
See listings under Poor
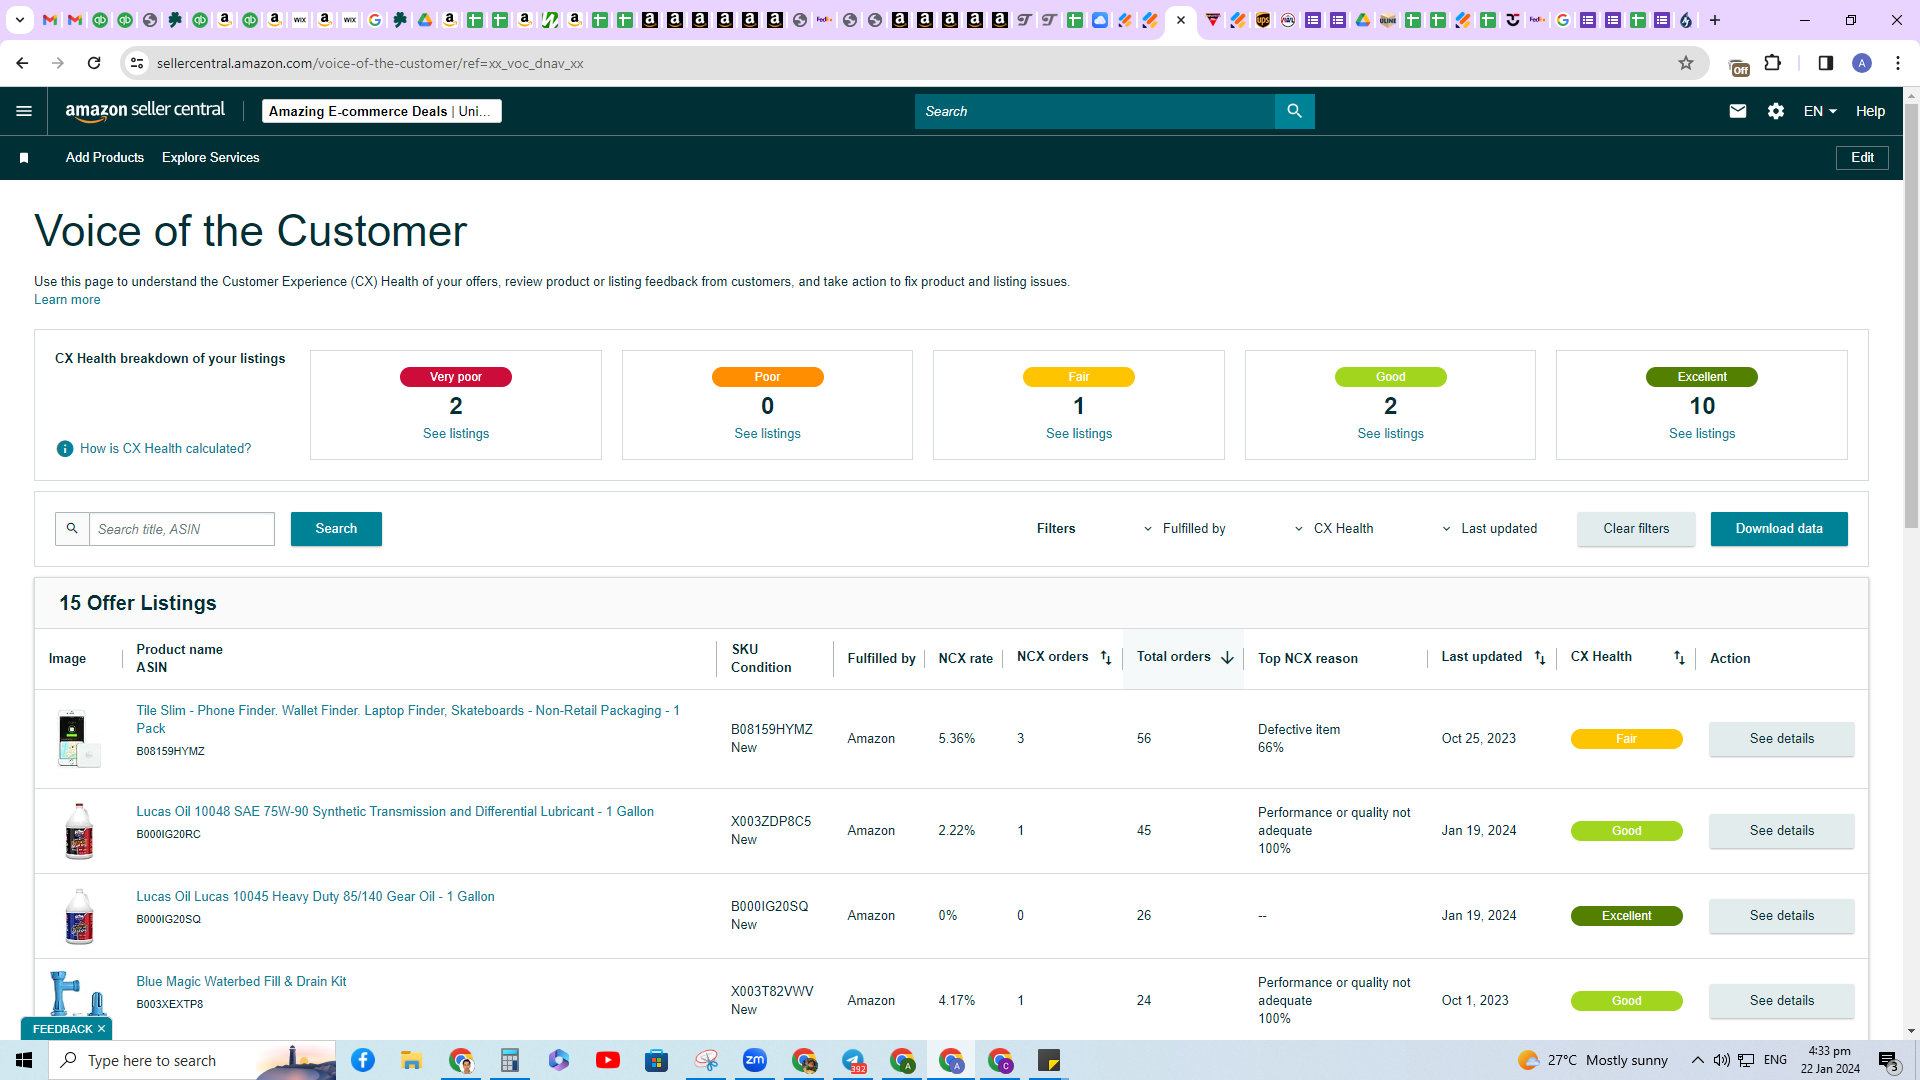pos(767,434)
